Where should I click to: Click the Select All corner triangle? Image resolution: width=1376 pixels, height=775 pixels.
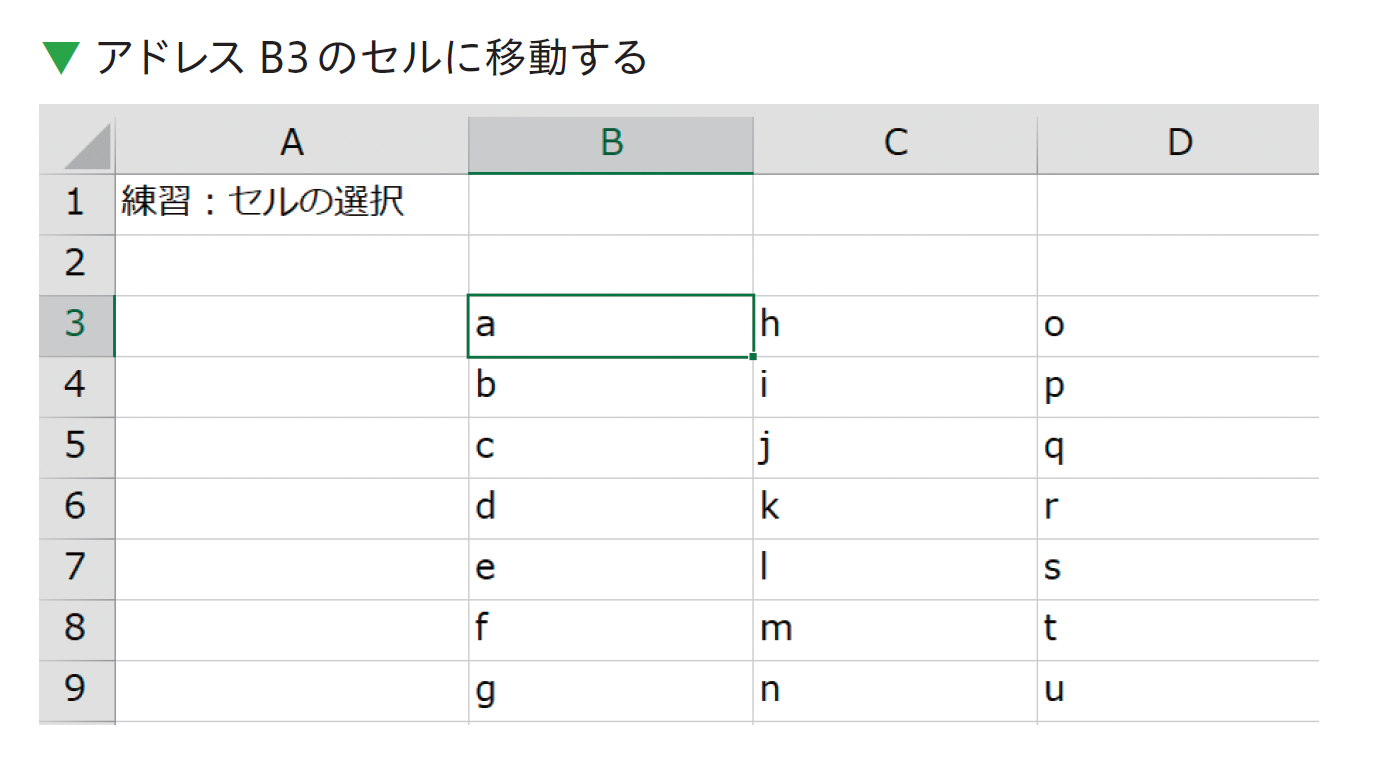point(87,147)
